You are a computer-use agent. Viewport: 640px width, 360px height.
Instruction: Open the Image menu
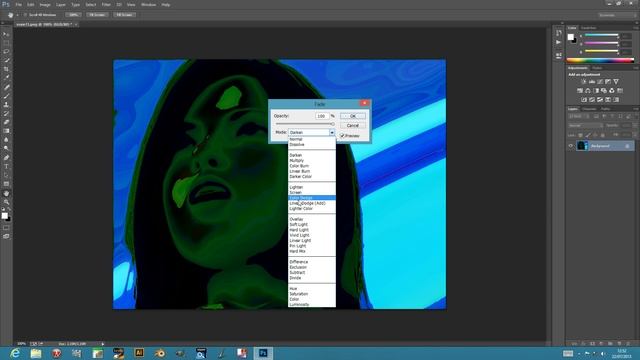pos(45,4)
